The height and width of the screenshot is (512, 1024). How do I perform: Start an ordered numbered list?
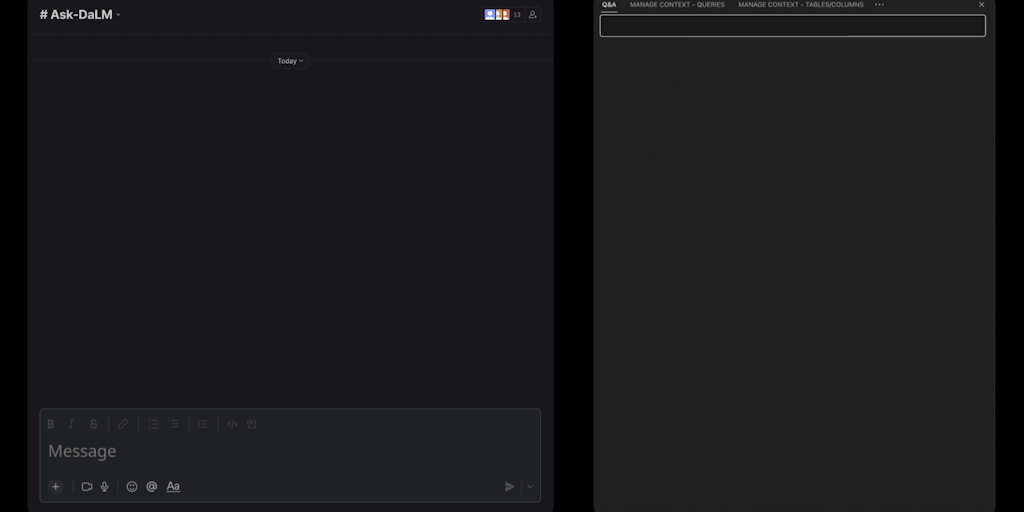click(153, 424)
